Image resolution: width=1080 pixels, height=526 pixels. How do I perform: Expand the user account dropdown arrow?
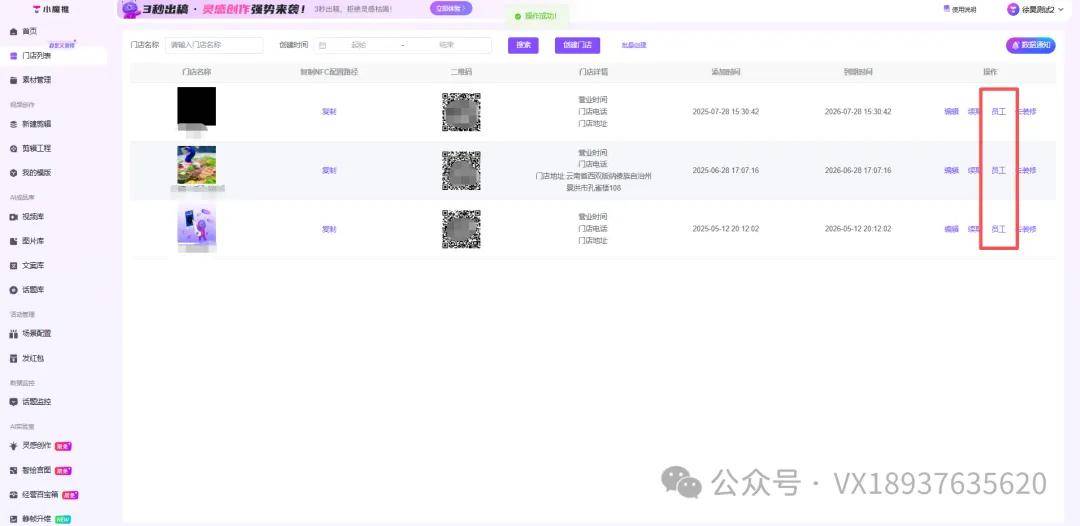pyautogui.click(x=1061, y=10)
